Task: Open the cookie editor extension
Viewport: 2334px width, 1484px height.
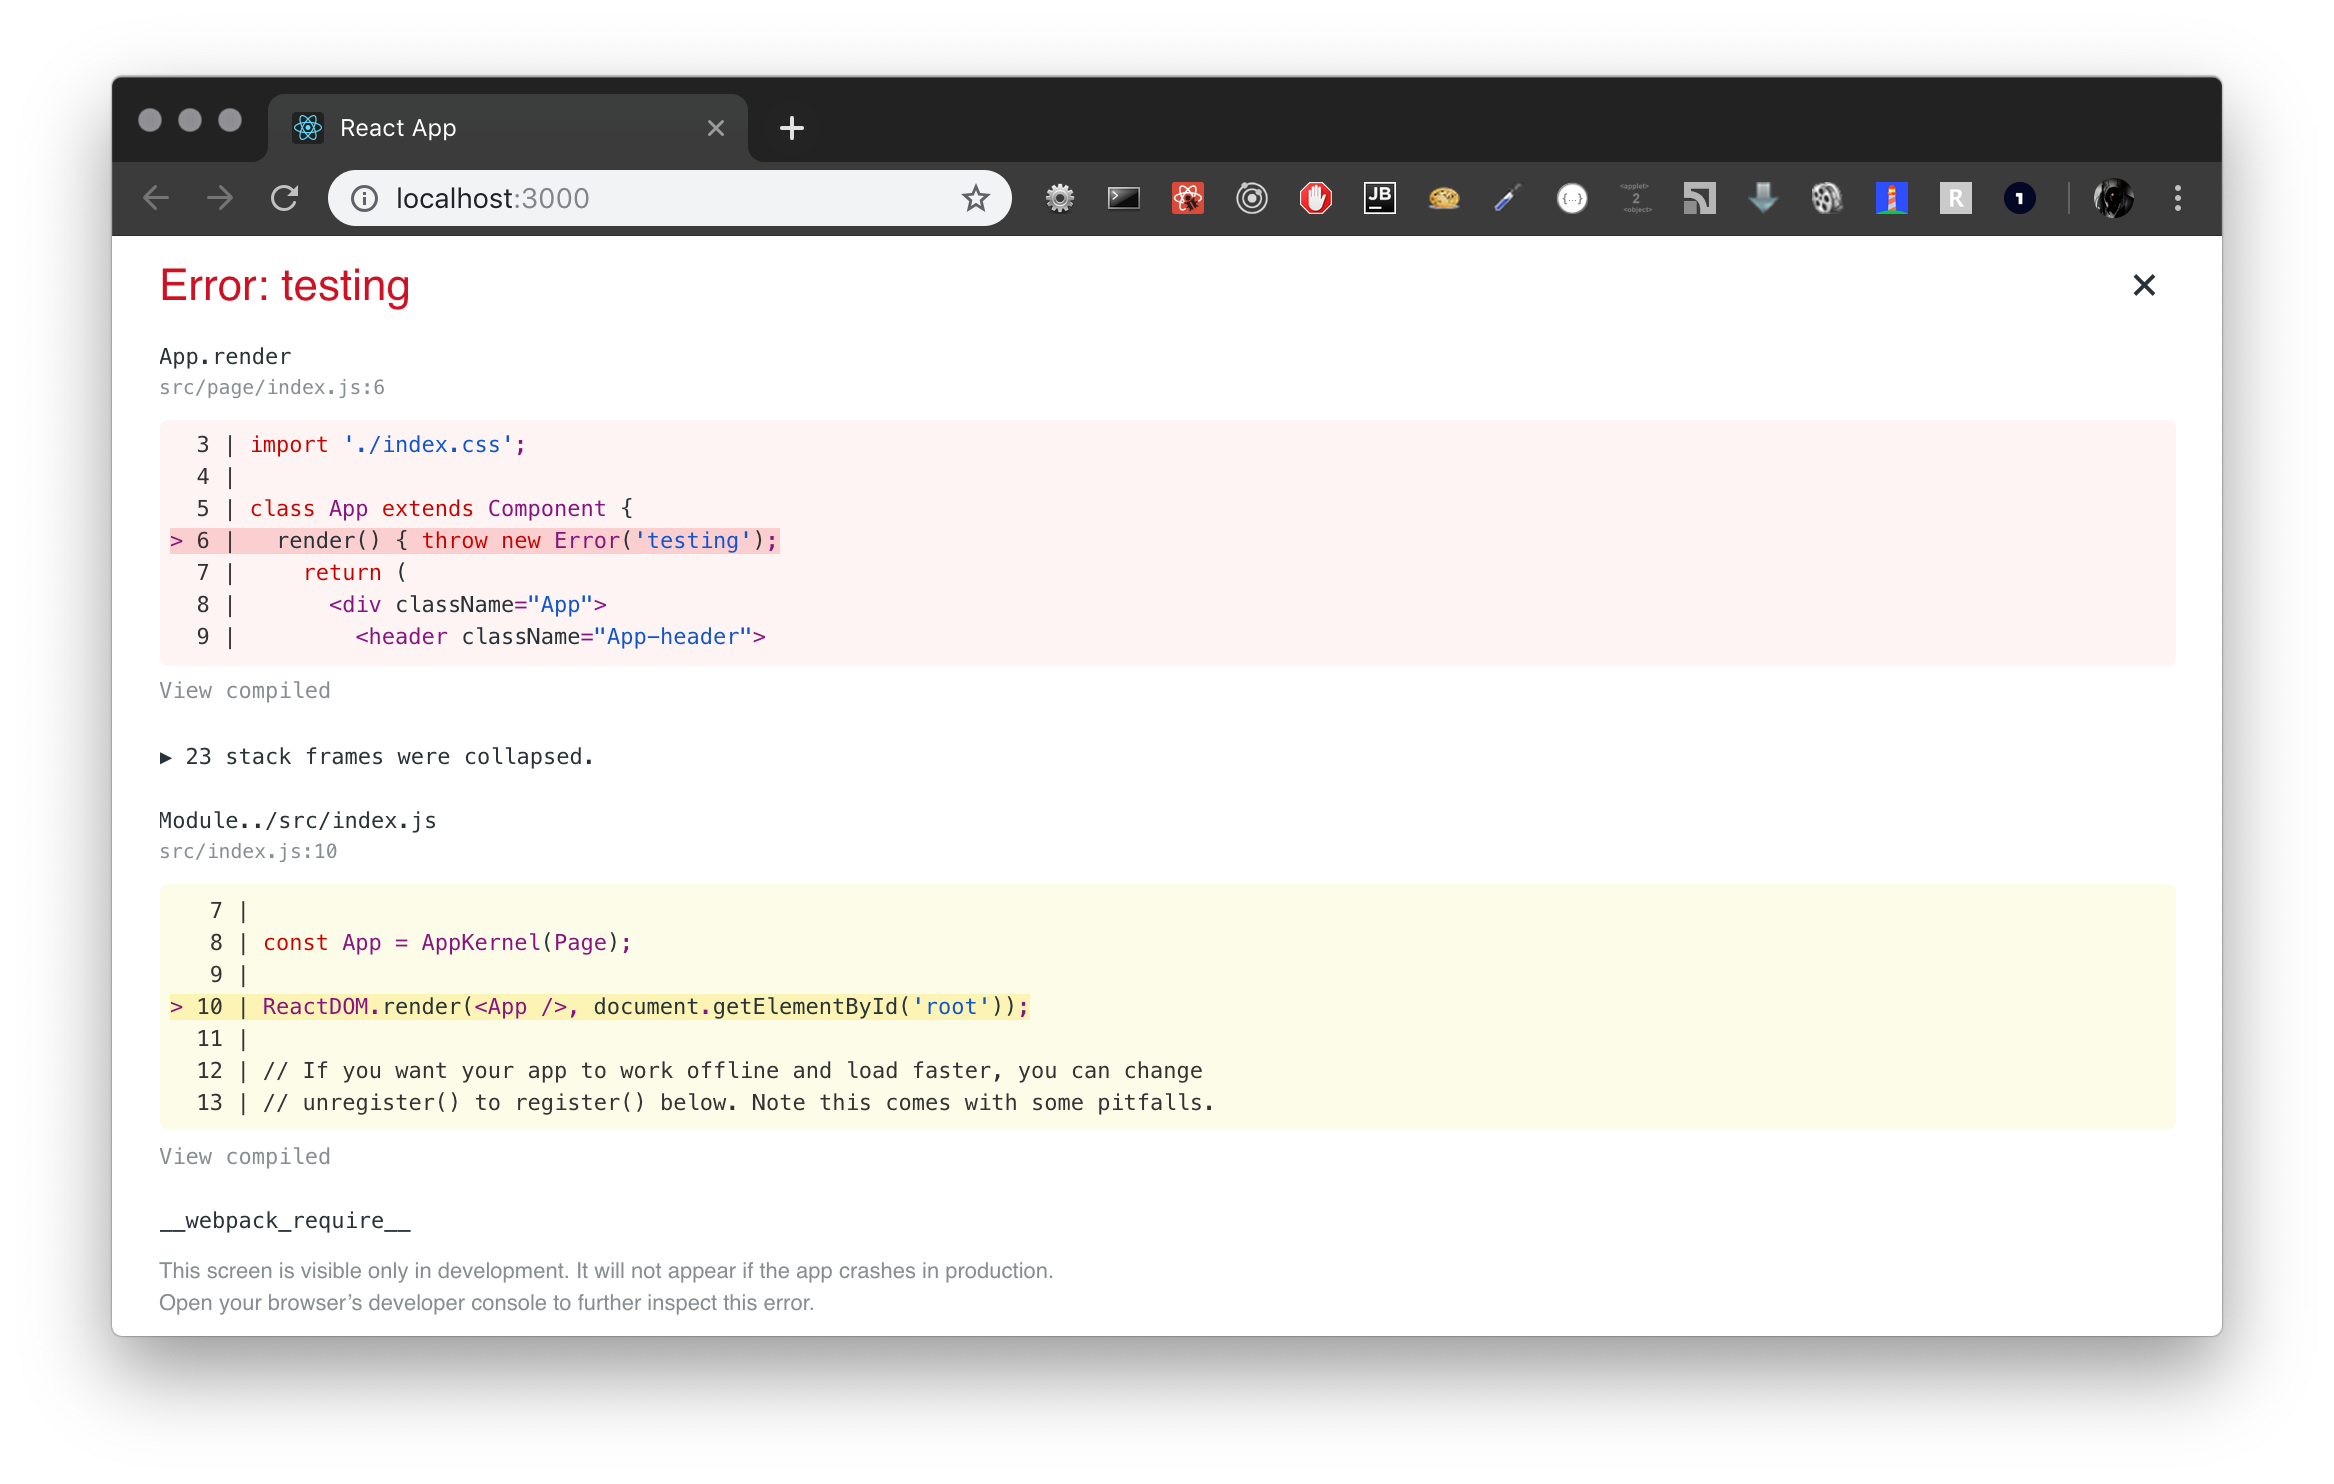Action: coord(1444,198)
